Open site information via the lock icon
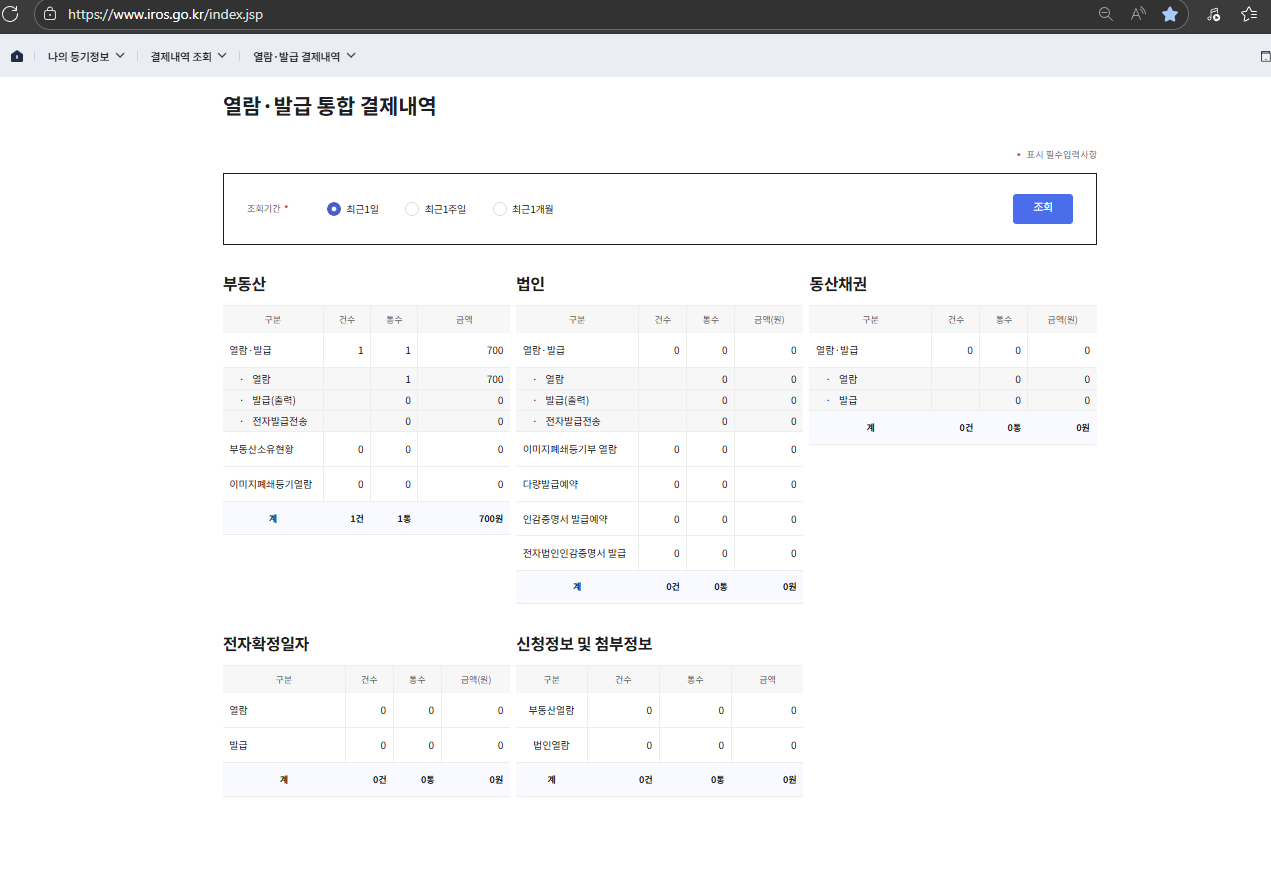 (50, 14)
